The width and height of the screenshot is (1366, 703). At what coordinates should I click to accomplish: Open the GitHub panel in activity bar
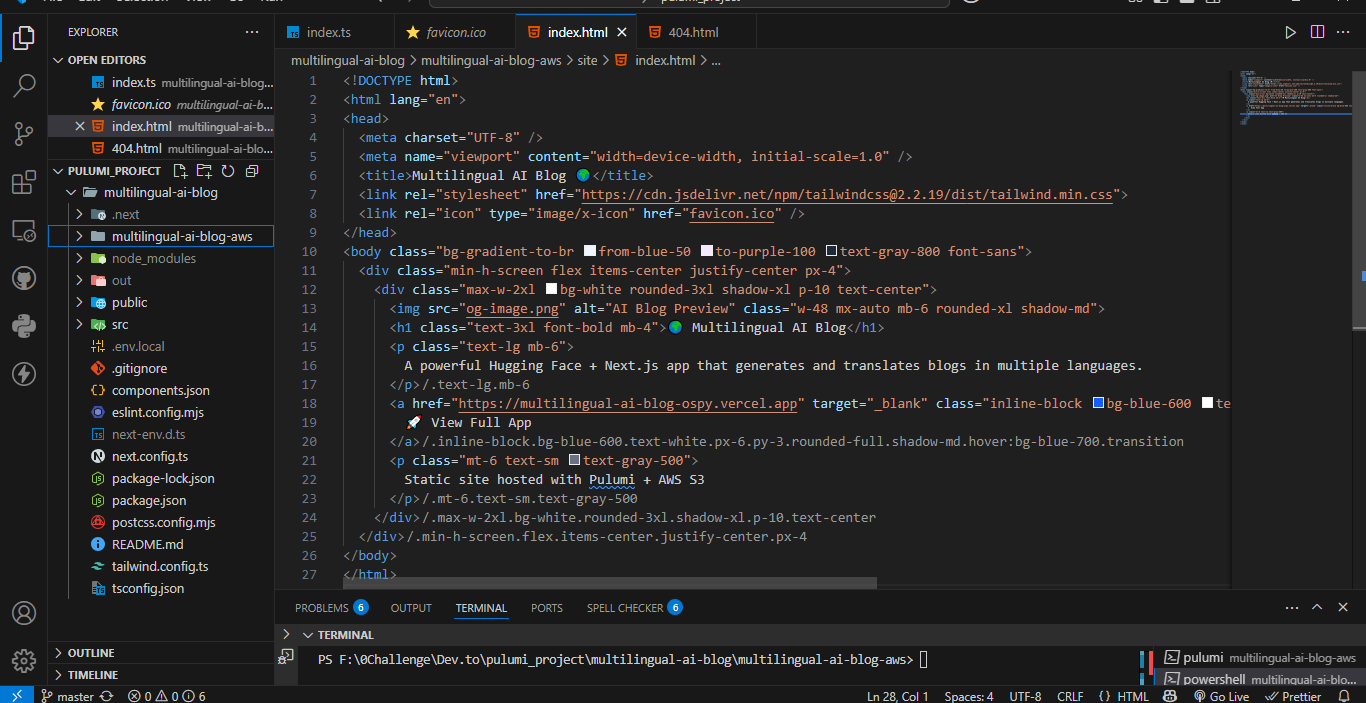coord(24,278)
